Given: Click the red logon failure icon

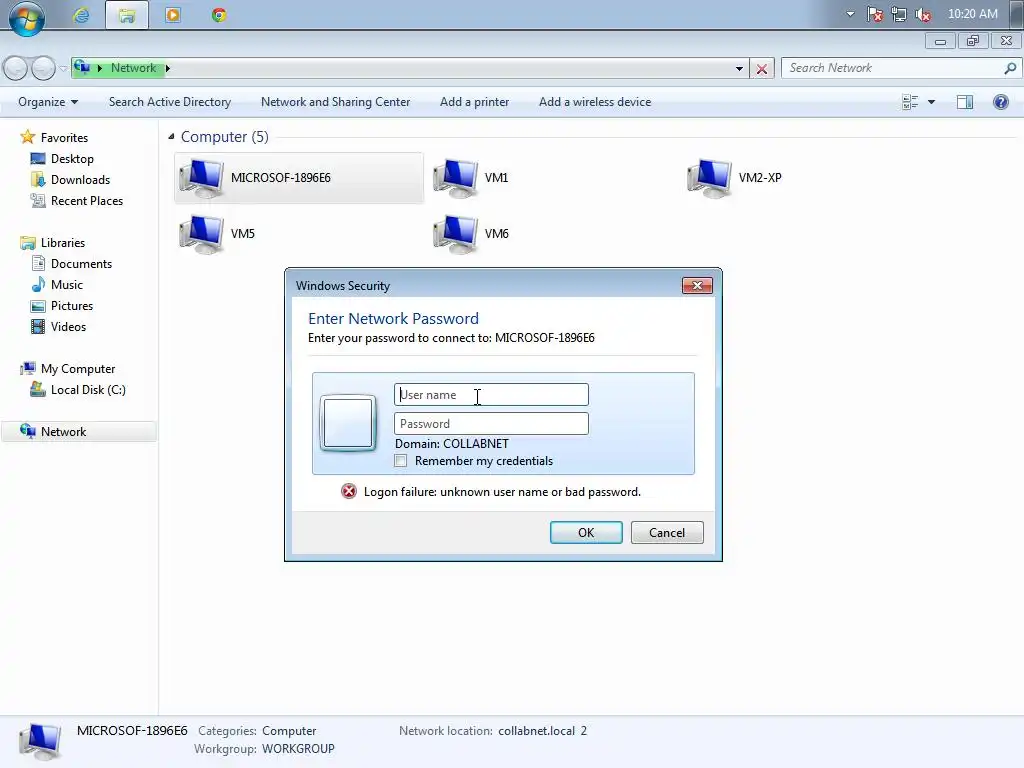Looking at the screenshot, I should (349, 491).
